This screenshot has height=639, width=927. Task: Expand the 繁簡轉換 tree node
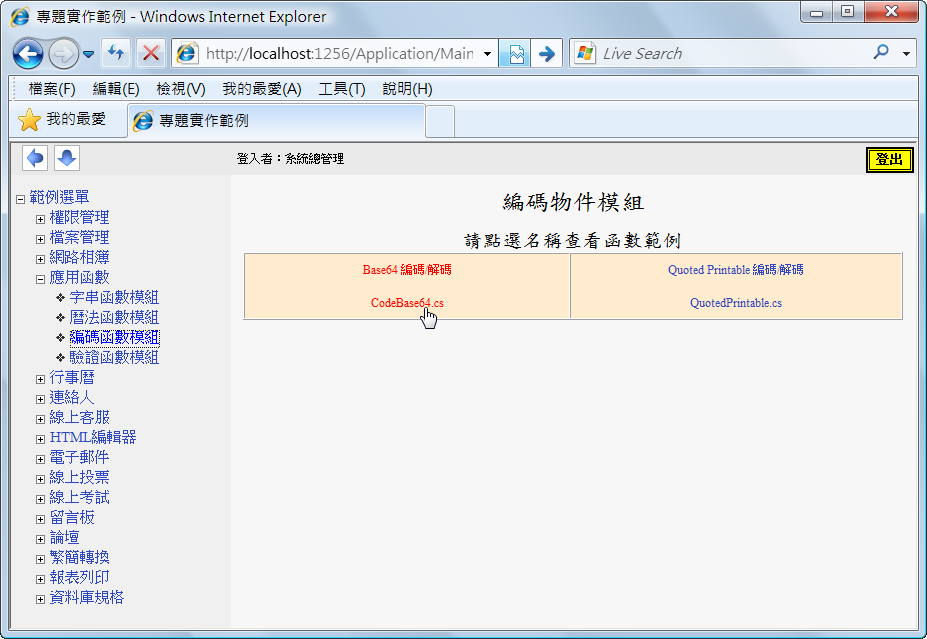click(x=40, y=559)
